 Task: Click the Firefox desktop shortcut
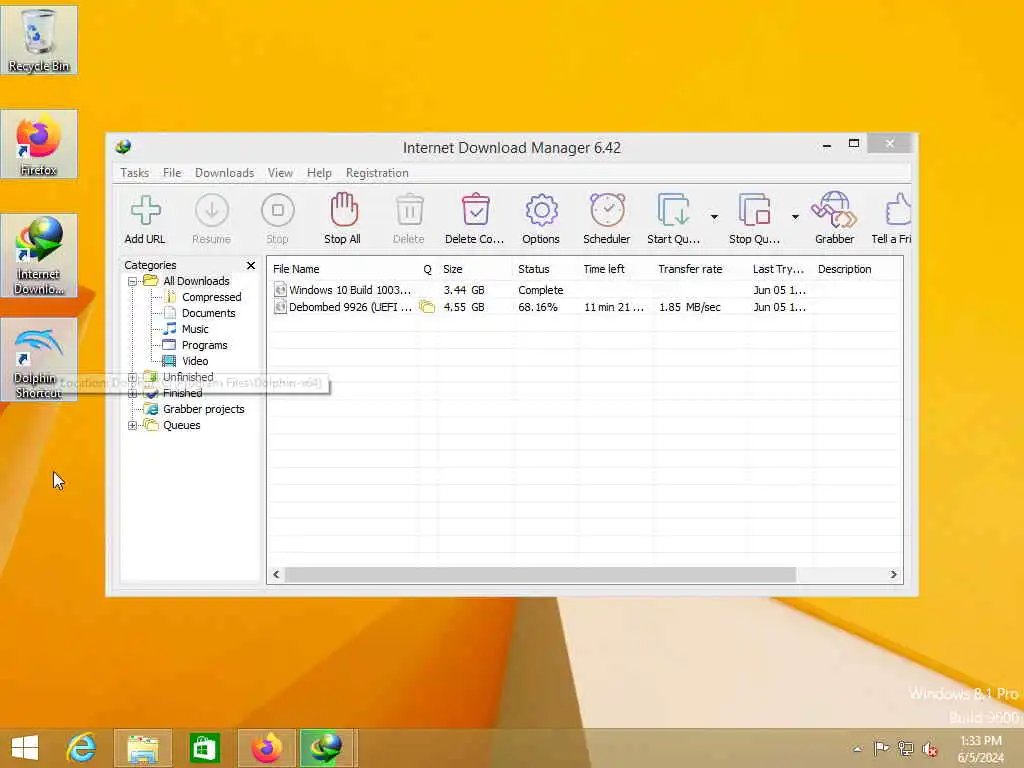(39, 144)
